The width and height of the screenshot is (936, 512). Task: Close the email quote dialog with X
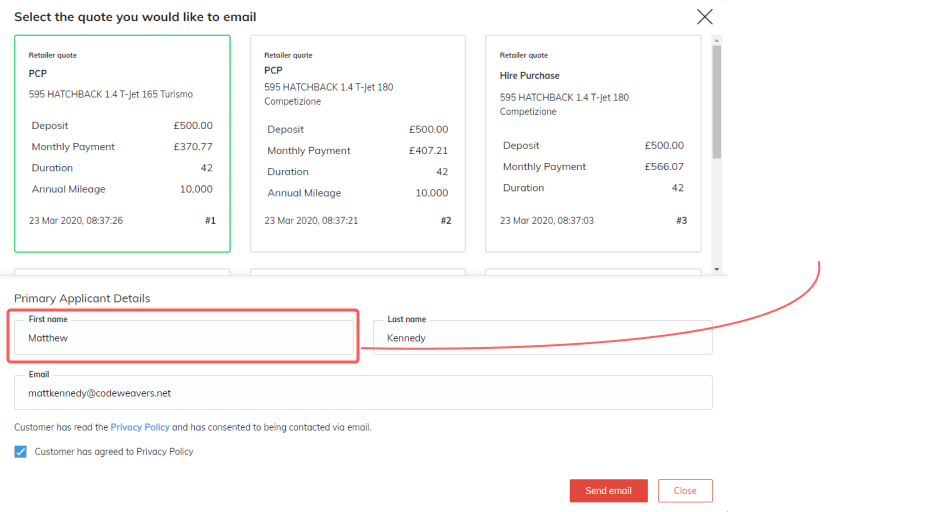point(704,17)
